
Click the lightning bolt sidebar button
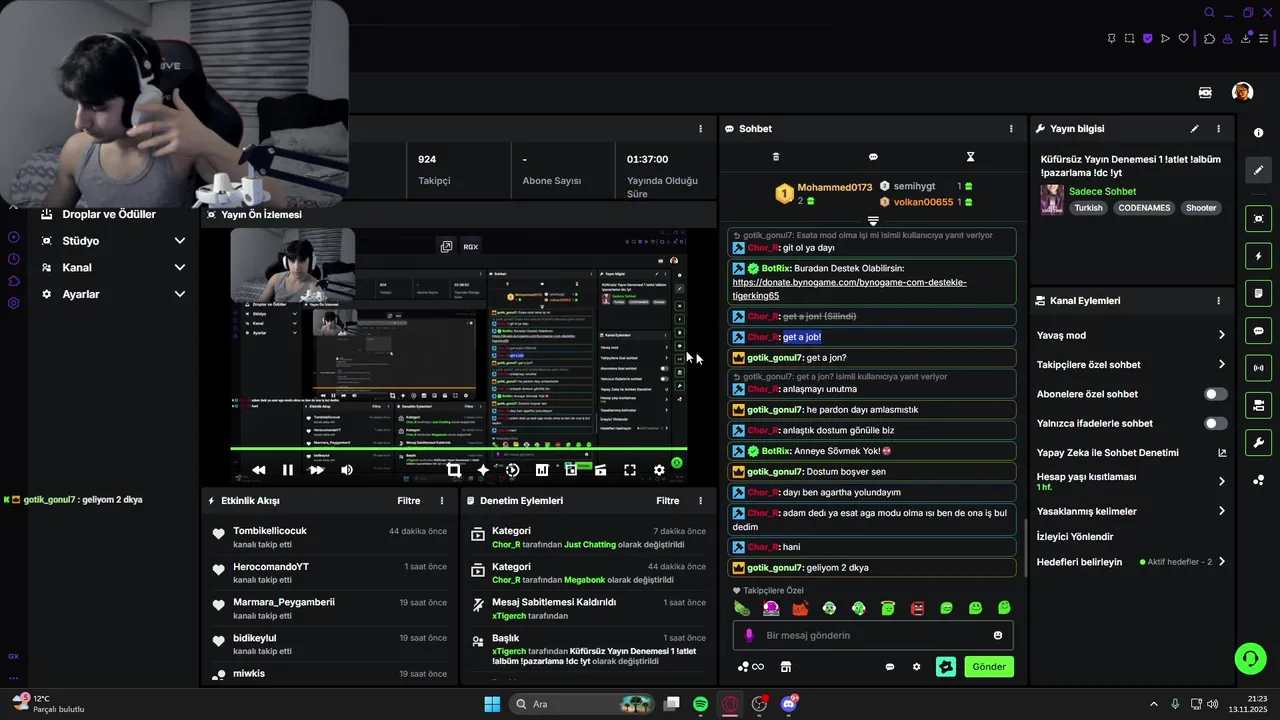click(x=1258, y=256)
